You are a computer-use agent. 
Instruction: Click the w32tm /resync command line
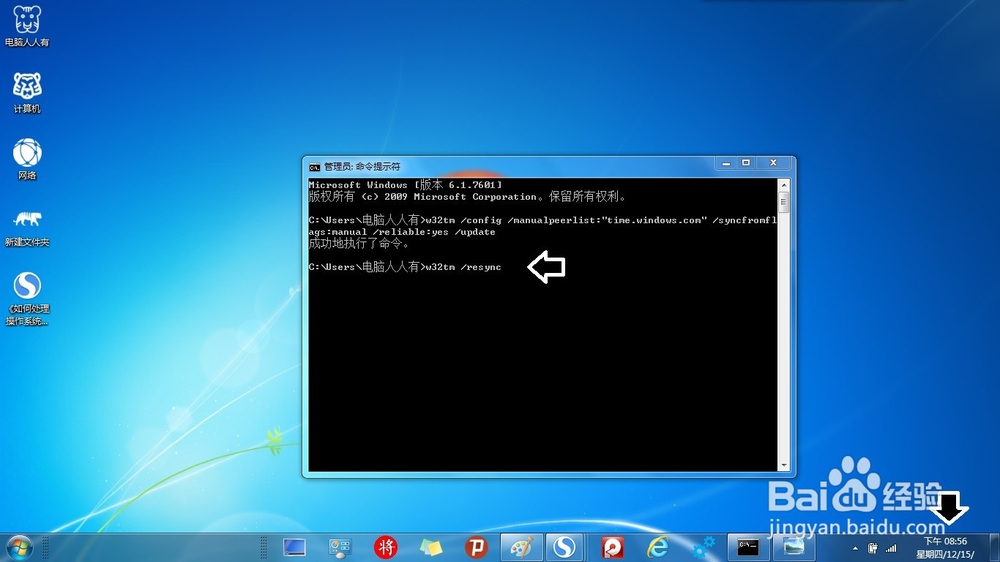[x=405, y=267]
